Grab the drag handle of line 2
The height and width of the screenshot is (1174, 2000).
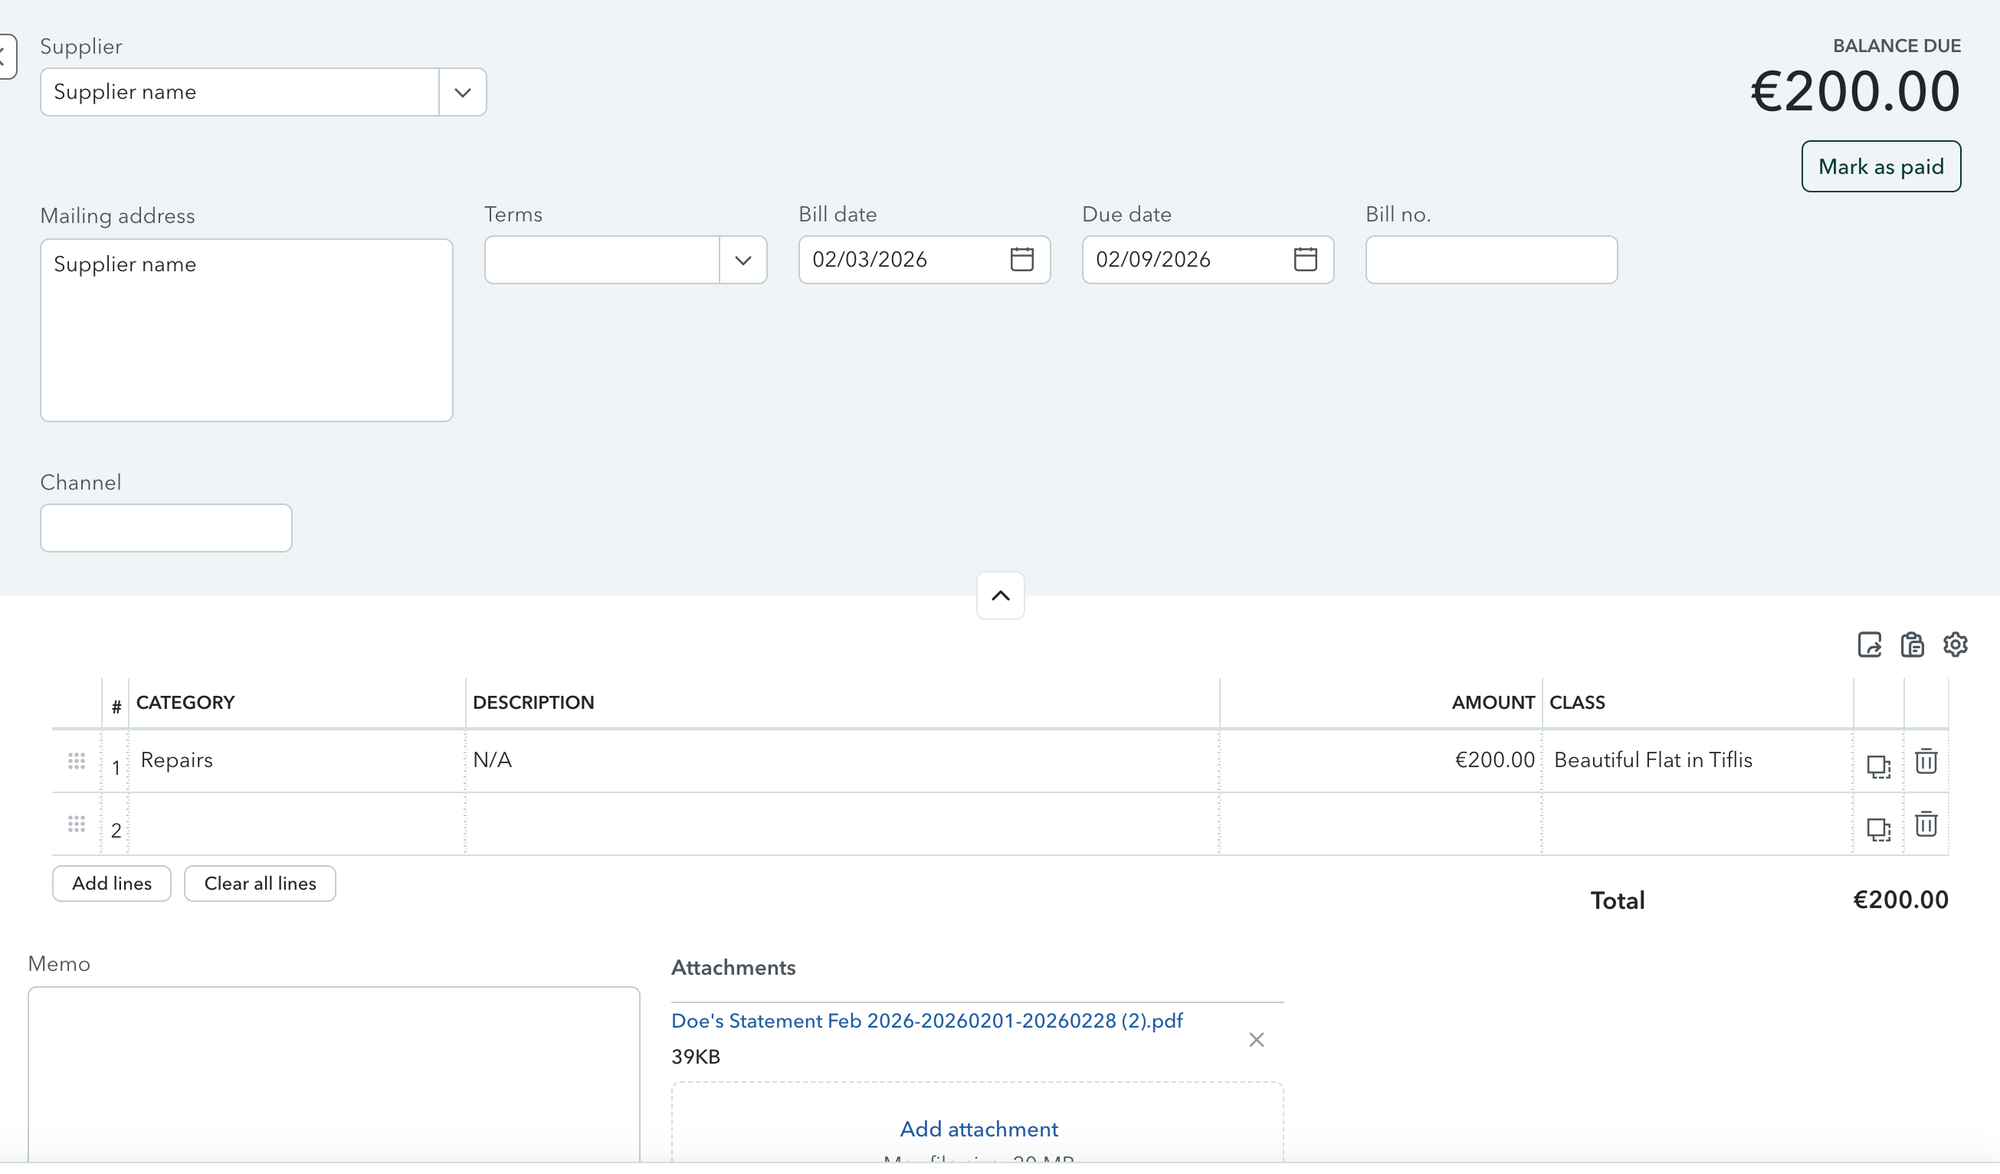(x=76, y=824)
